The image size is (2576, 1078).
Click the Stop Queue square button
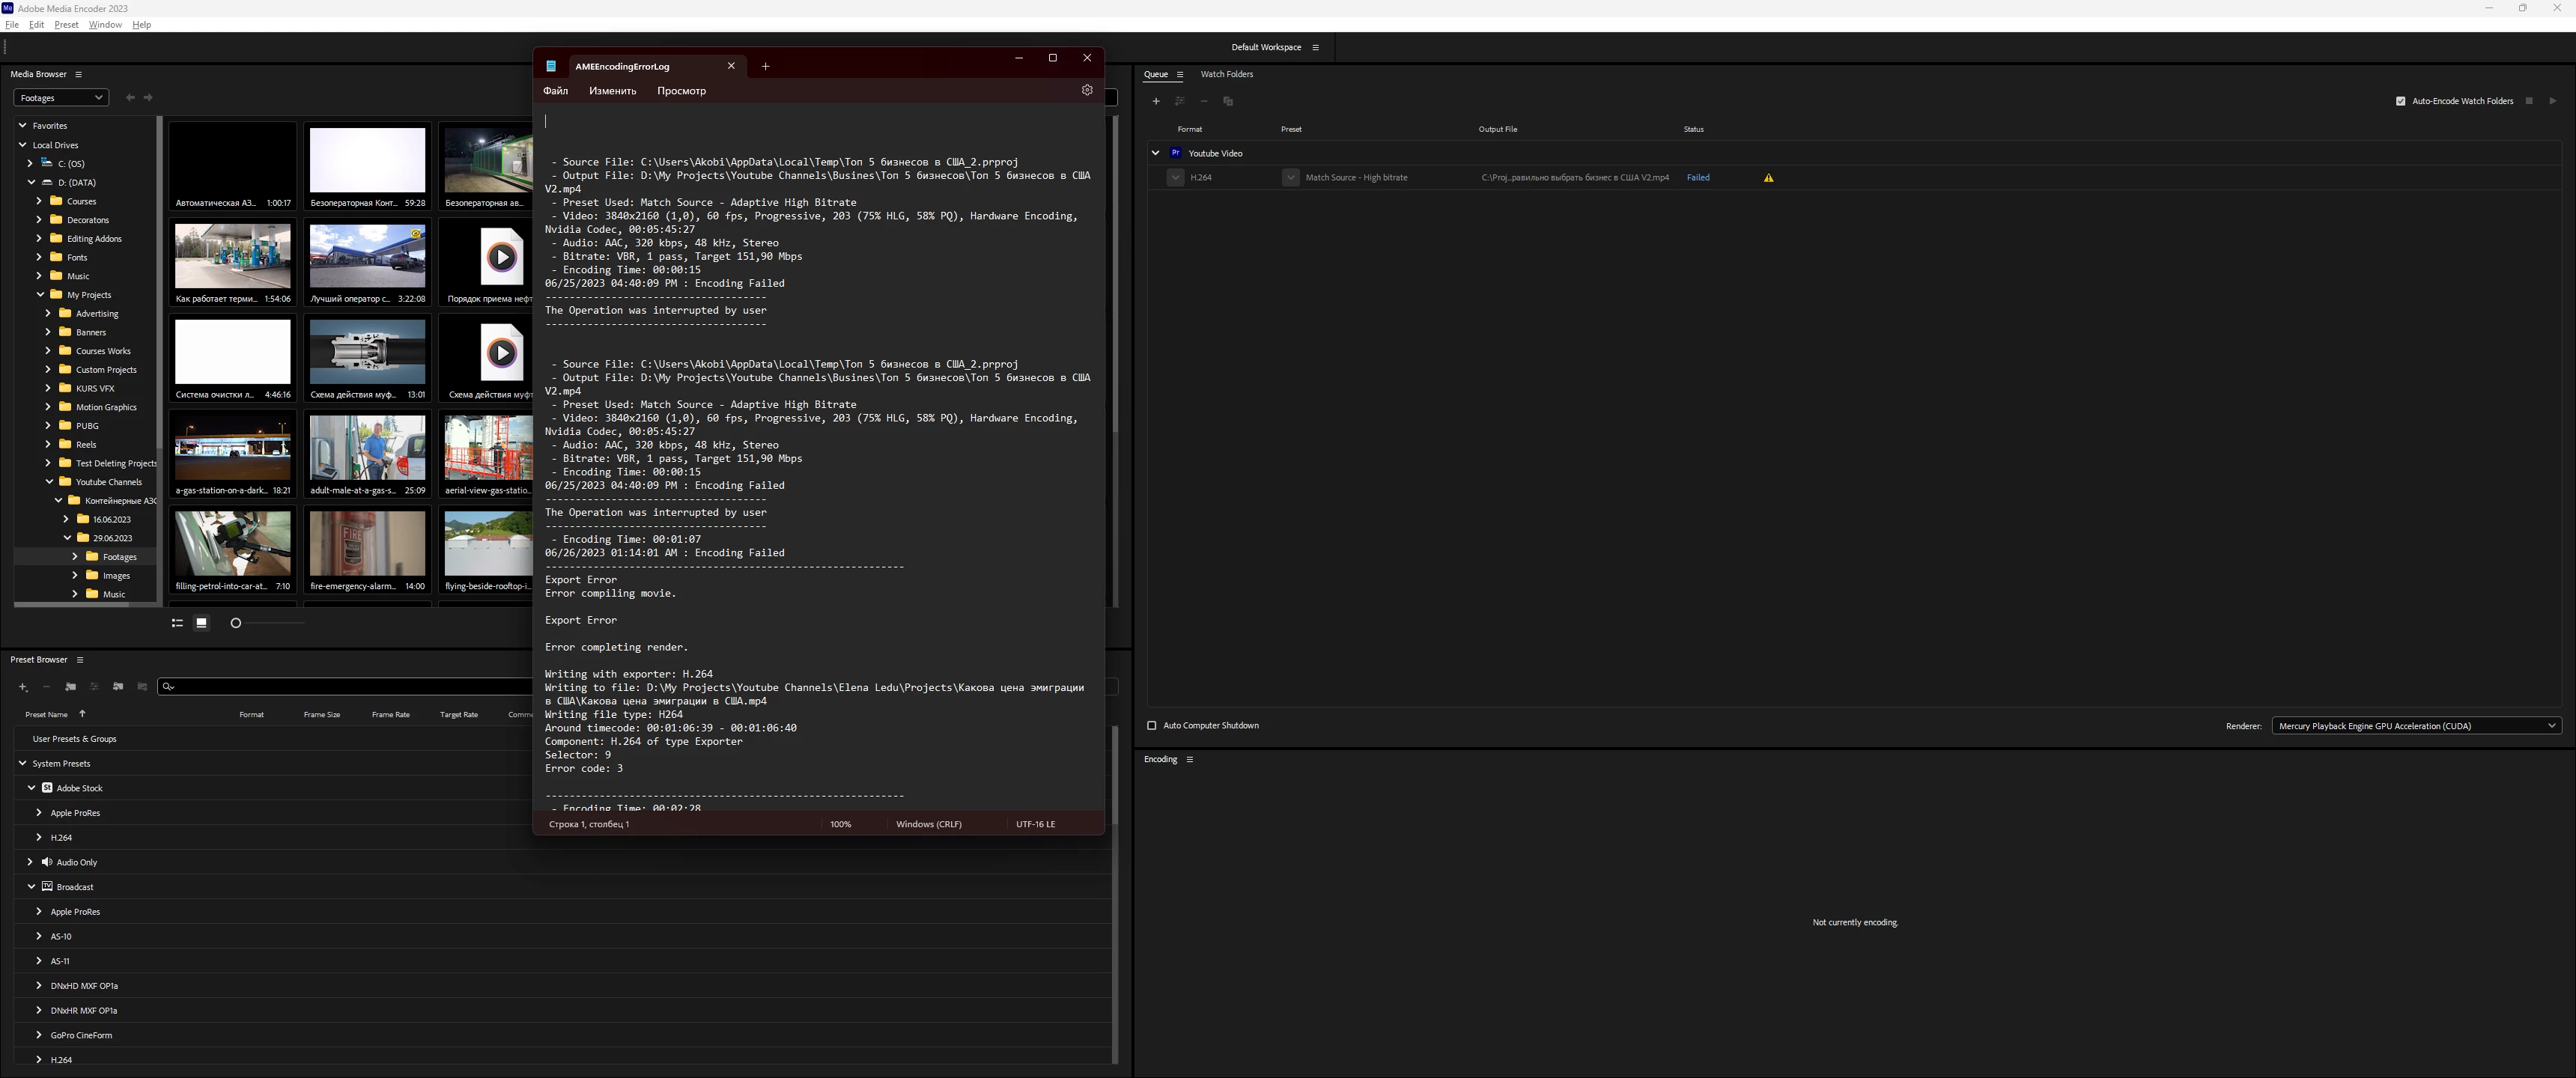[x=2529, y=101]
